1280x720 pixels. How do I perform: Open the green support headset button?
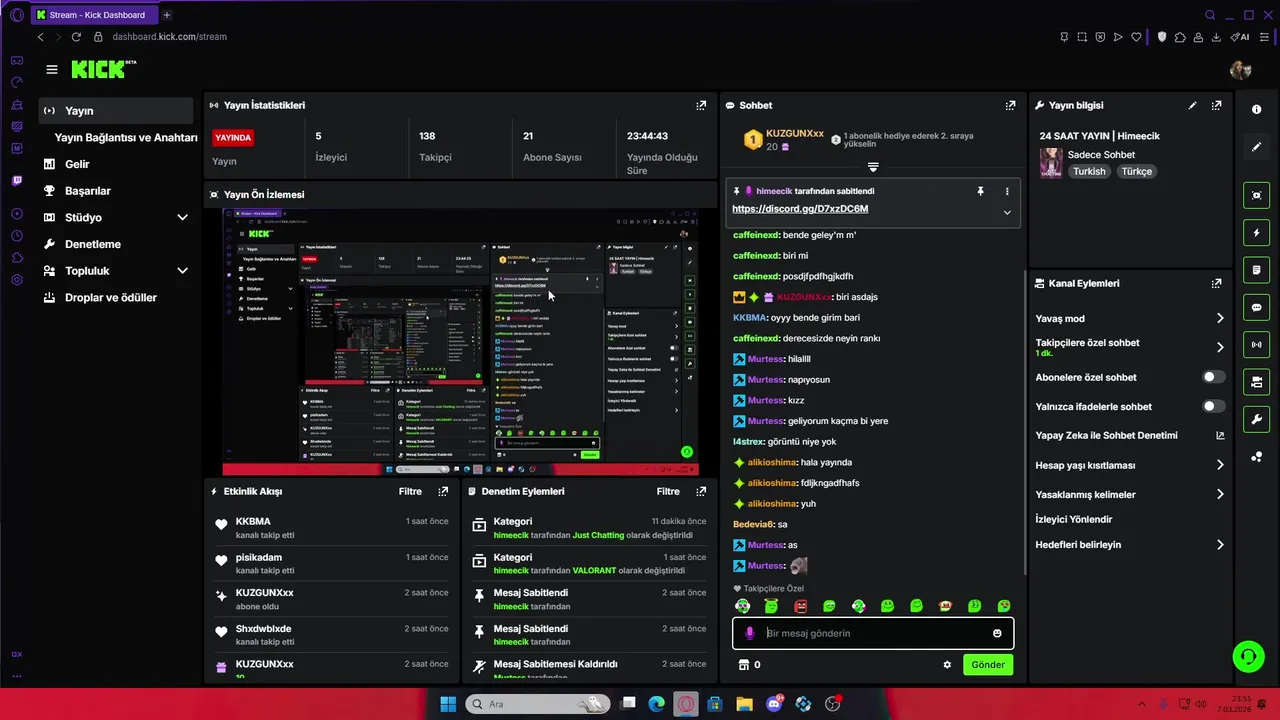click(1248, 656)
